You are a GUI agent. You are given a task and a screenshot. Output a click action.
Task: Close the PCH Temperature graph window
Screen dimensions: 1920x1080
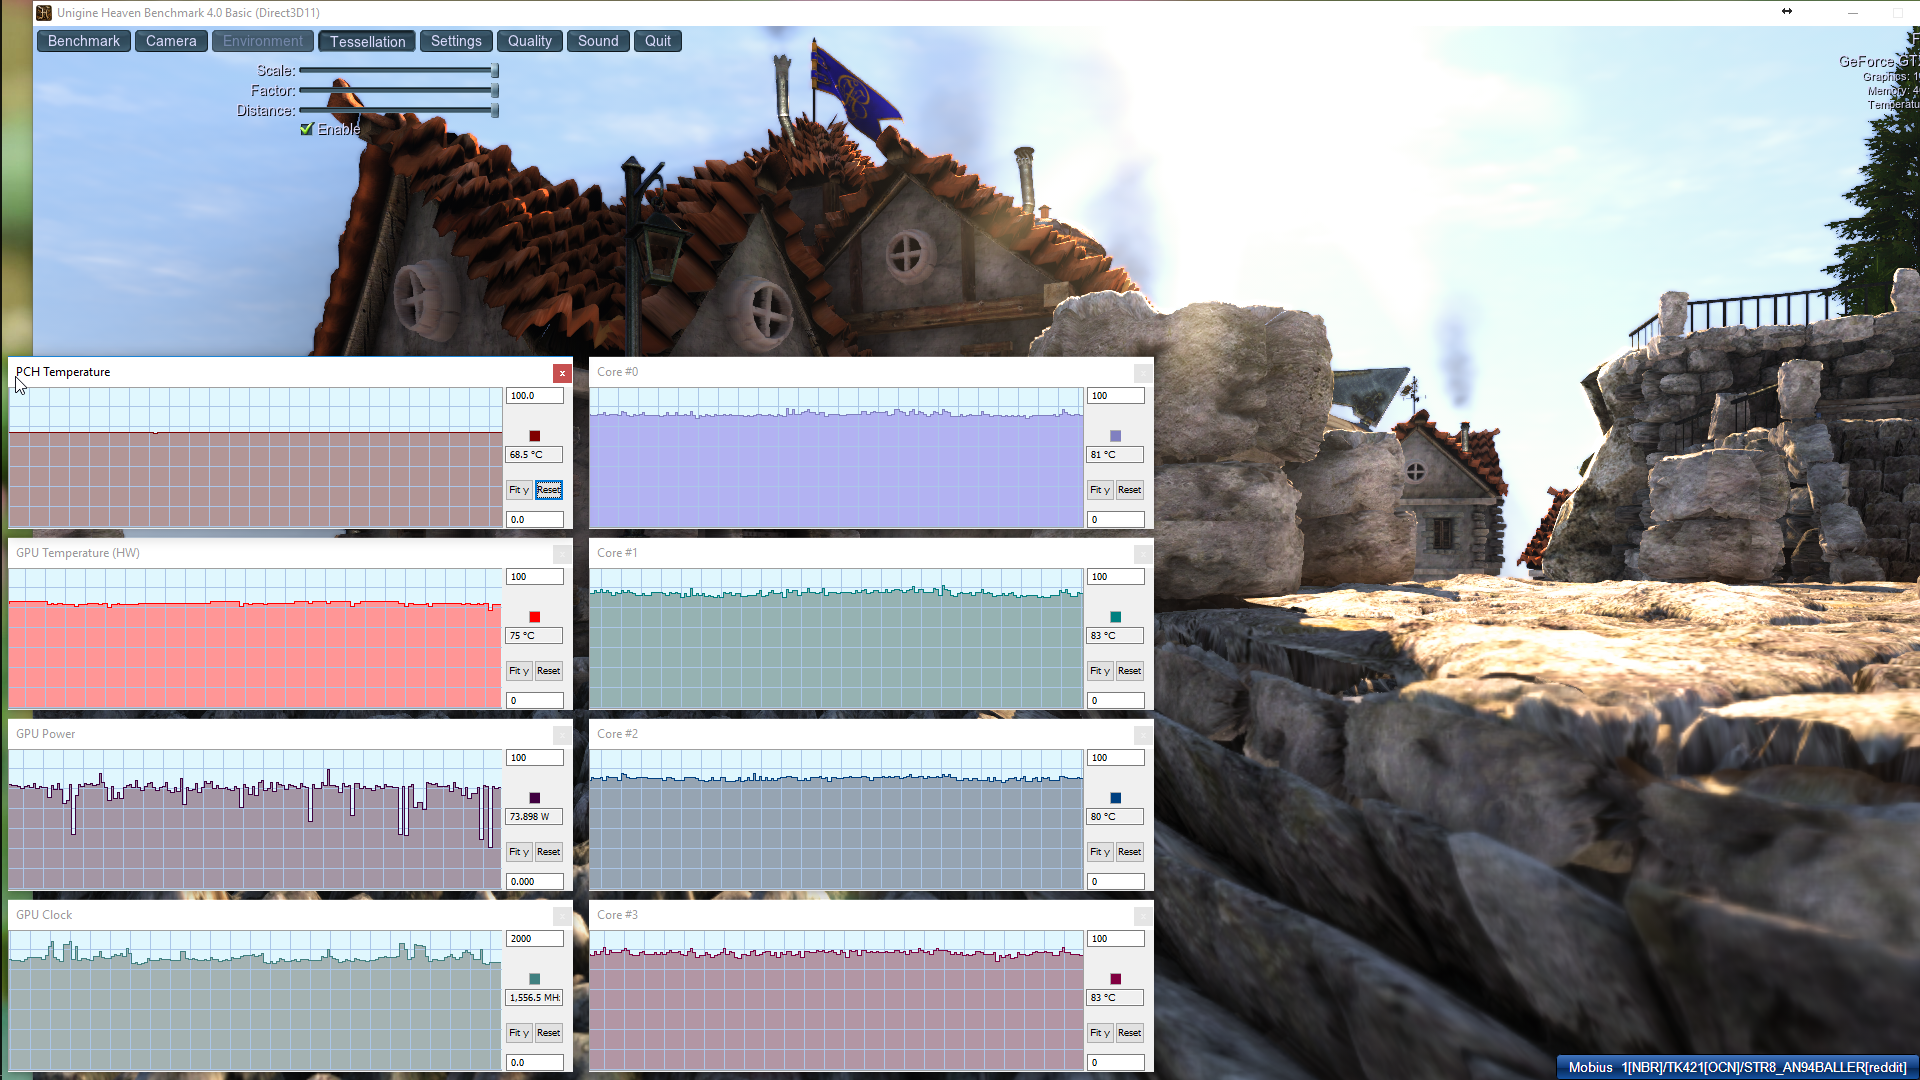tap(562, 373)
